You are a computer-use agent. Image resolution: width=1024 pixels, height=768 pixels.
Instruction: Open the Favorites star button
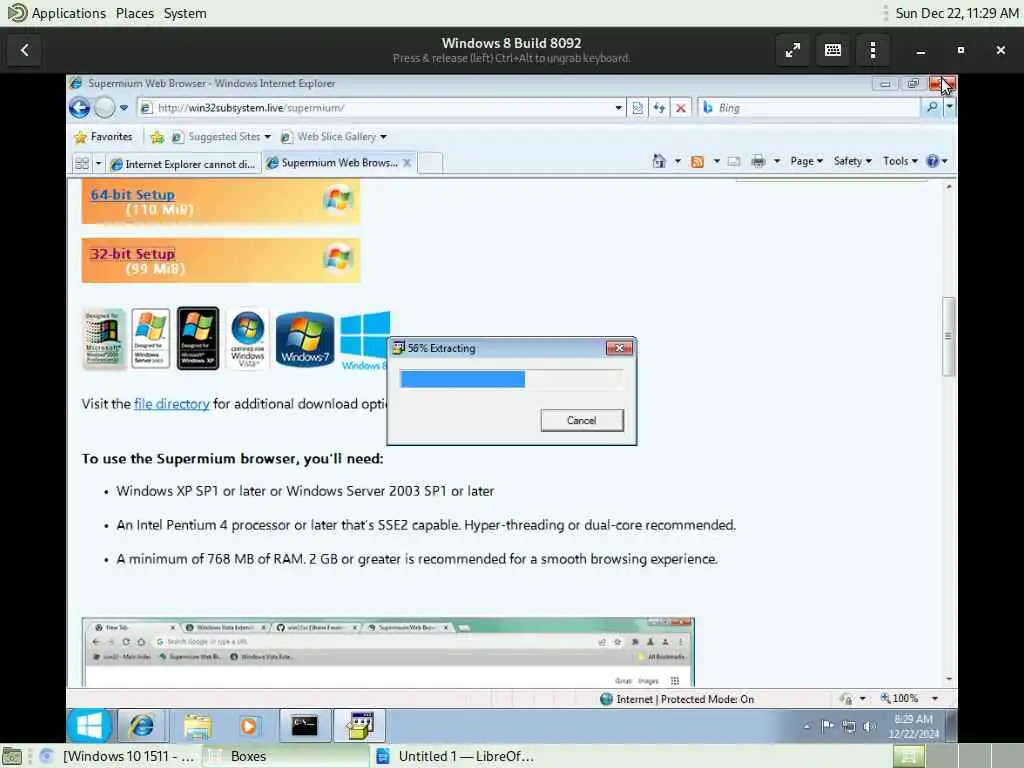point(103,136)
